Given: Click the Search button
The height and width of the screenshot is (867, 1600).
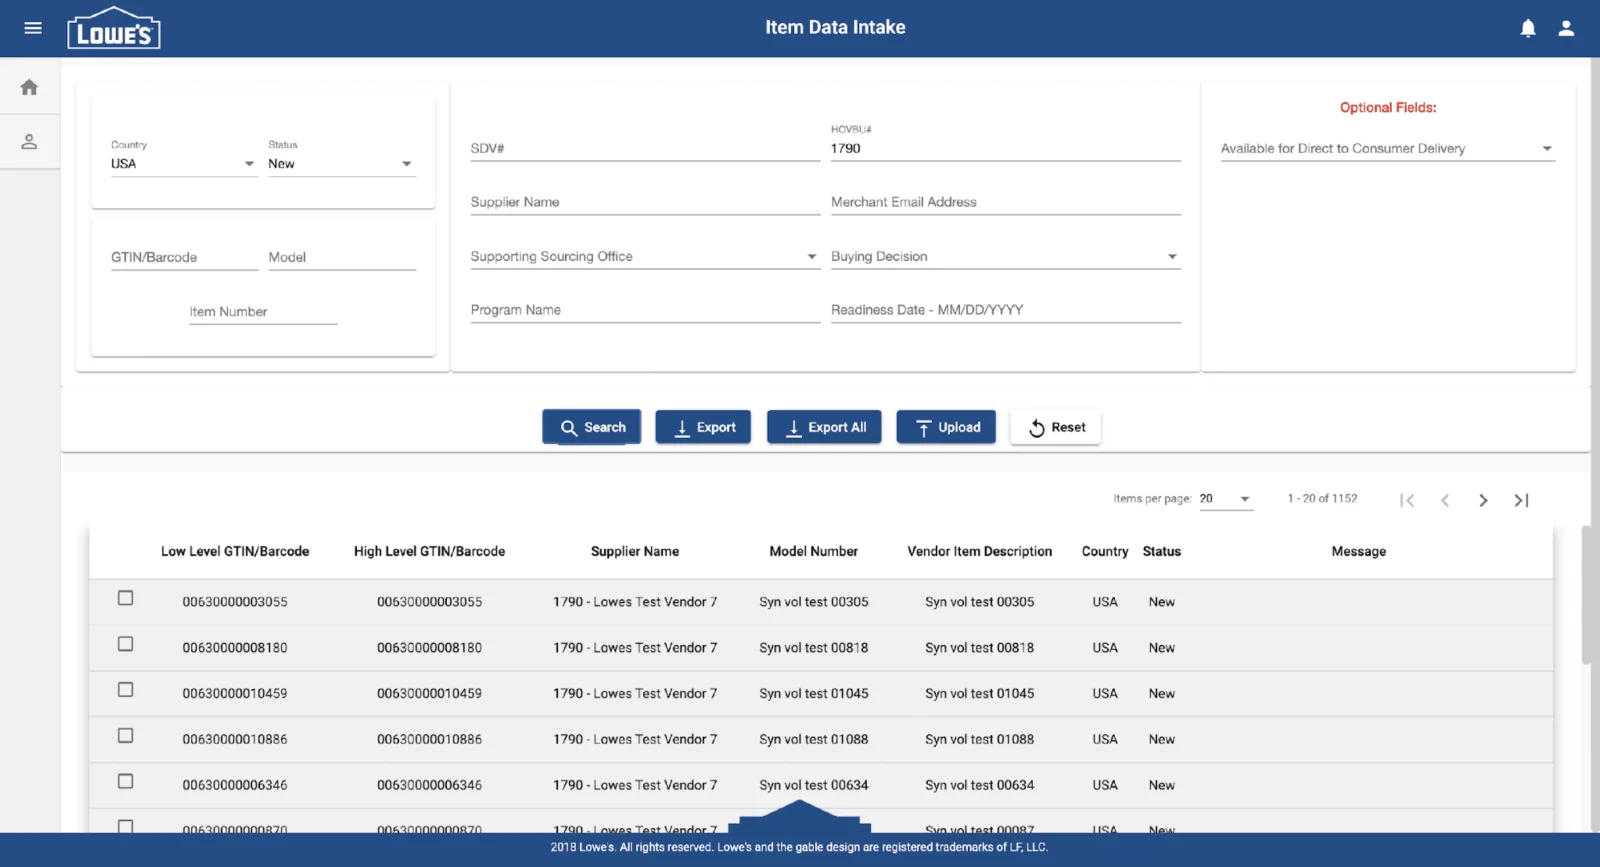Looking at the screenshot, I should click(x=592, y=427).
